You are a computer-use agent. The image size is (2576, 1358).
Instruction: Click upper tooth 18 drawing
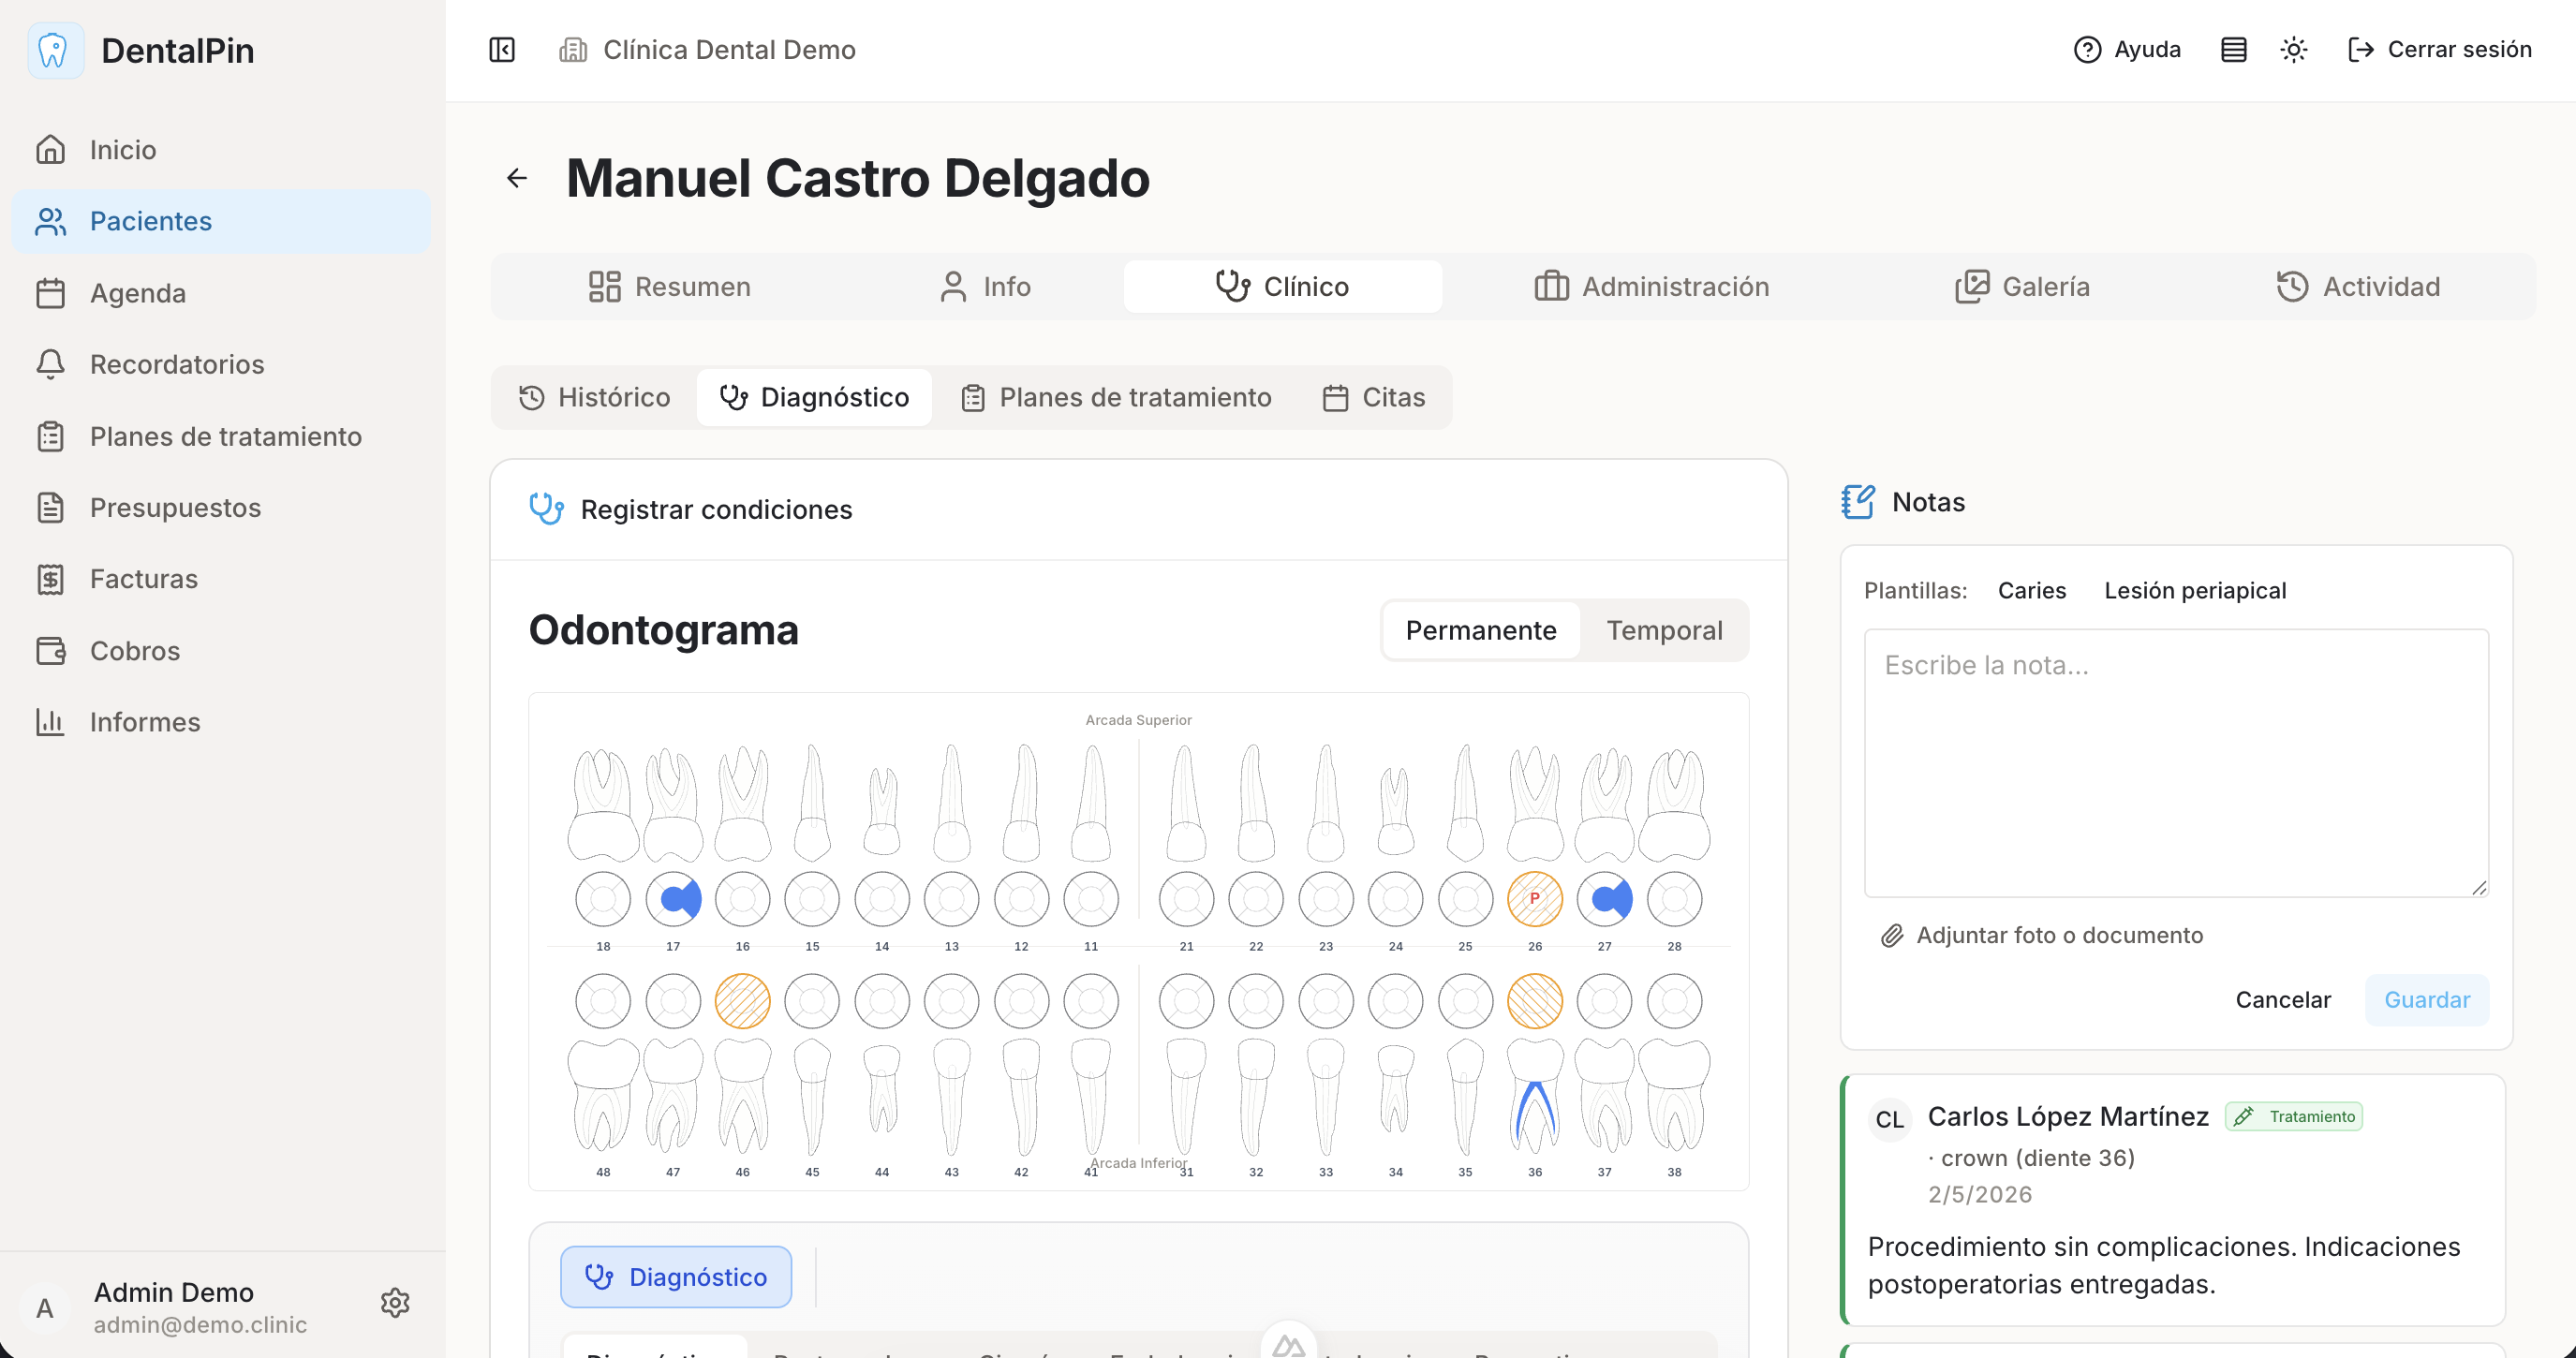coord(603,805)
